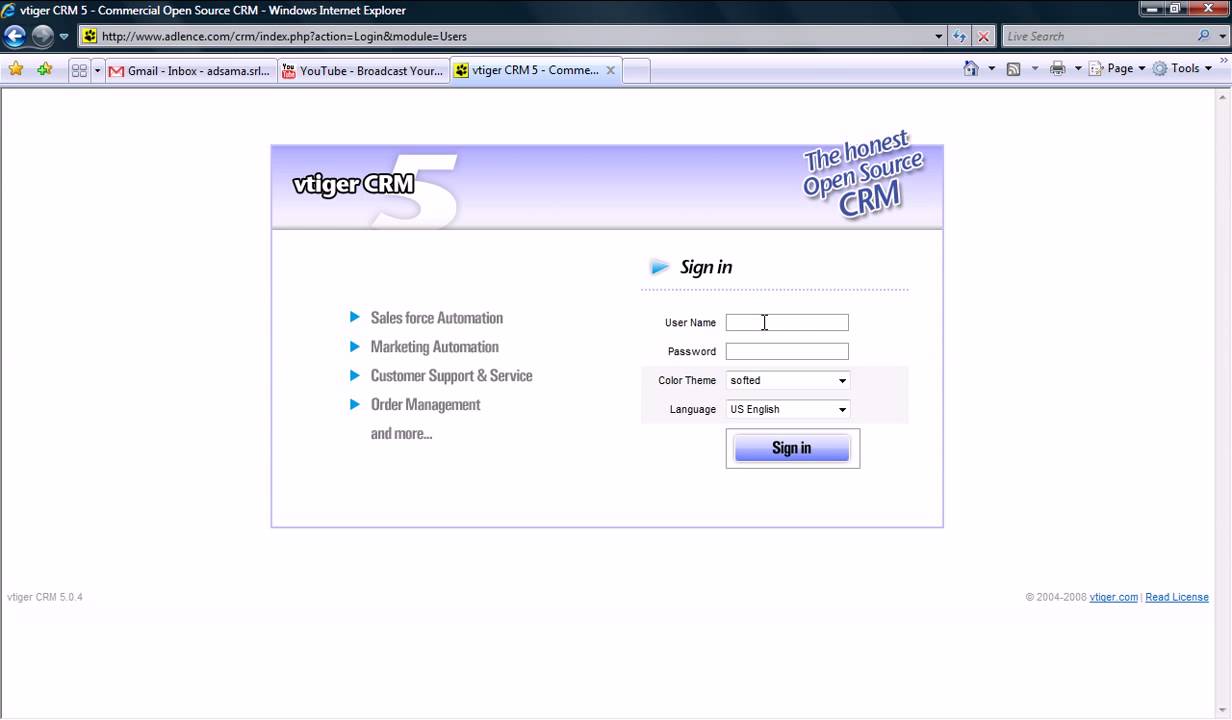Open Favorites Center with the star icon
This screenshot has height=720, width=1232.
click(16, 69)
